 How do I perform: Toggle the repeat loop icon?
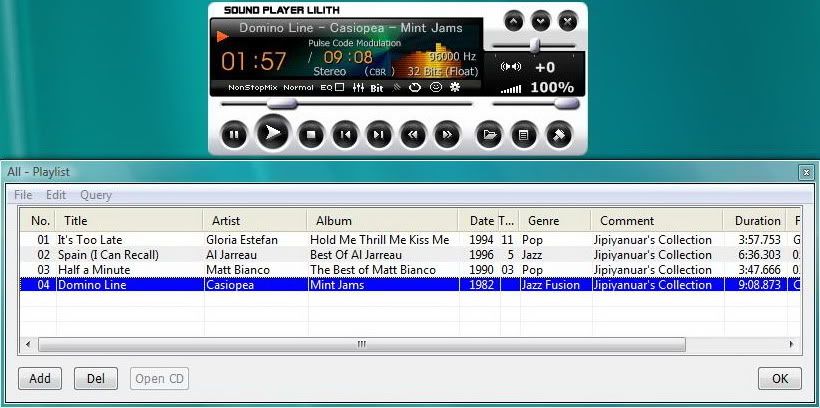(415, 88)
